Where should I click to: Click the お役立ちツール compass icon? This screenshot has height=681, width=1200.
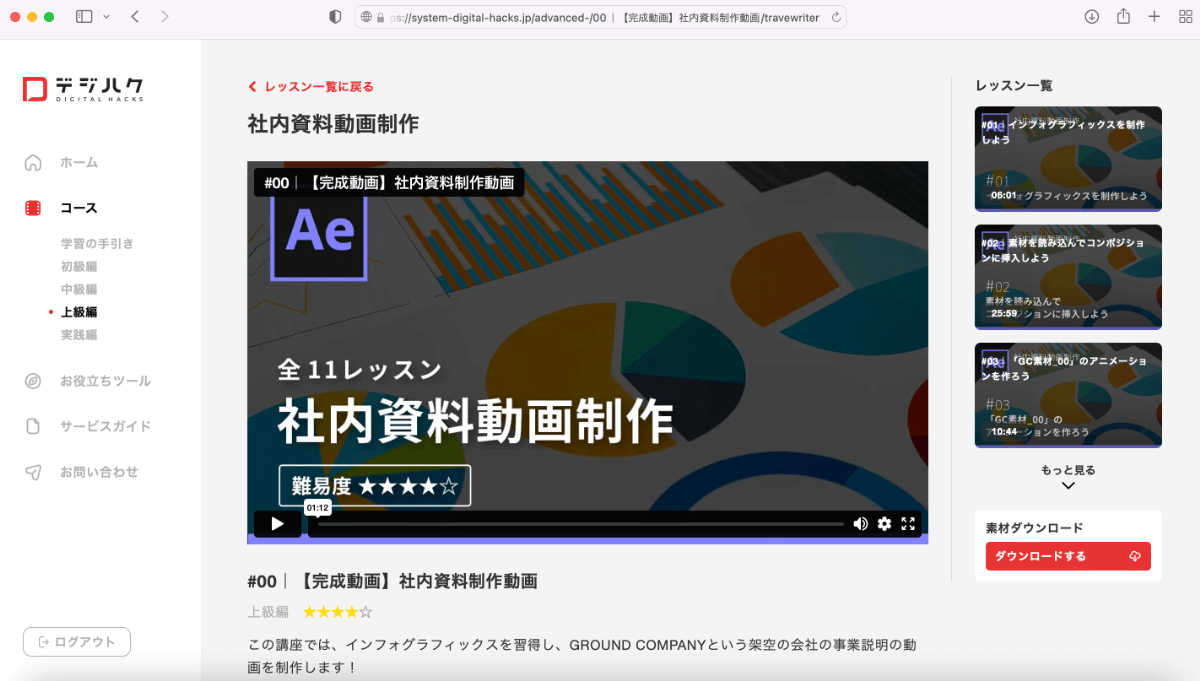pos(33,381)
